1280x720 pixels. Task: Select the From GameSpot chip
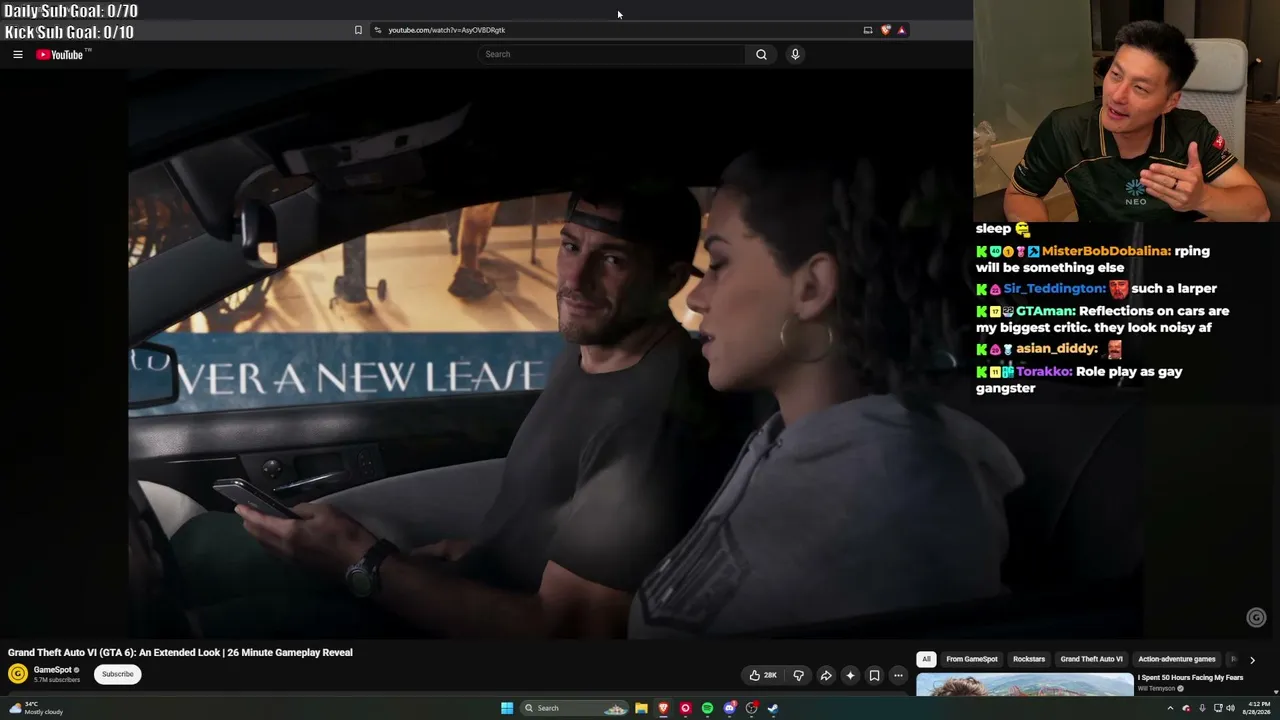tap(972, 659)
